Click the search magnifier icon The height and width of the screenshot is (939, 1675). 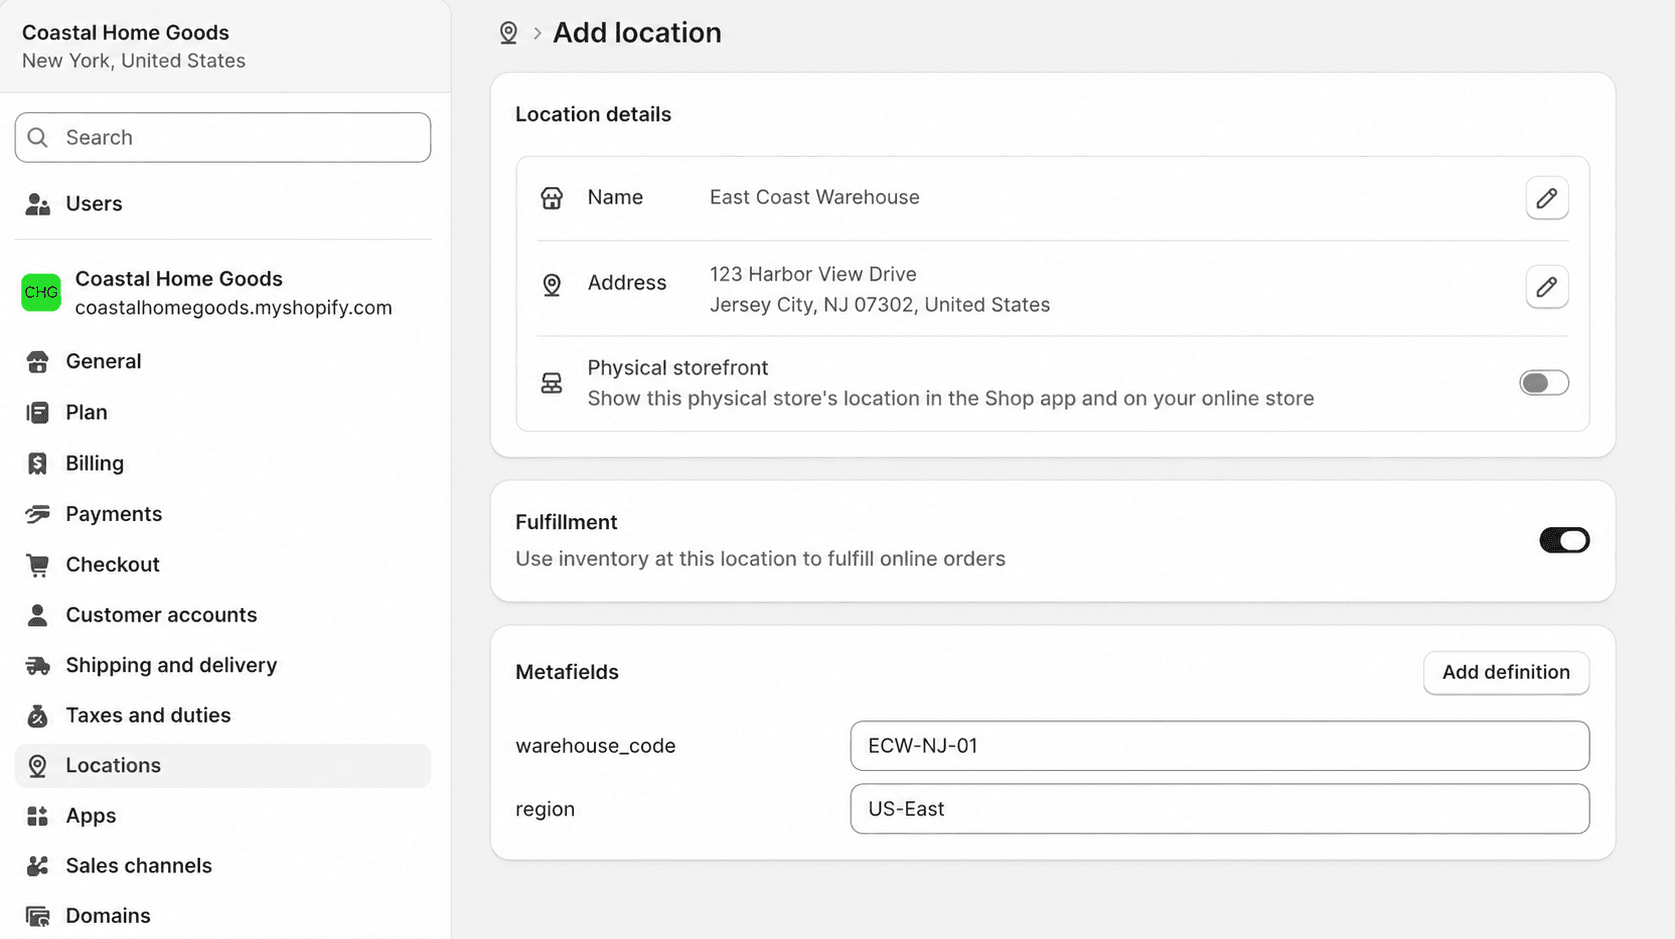coord(38,137)
